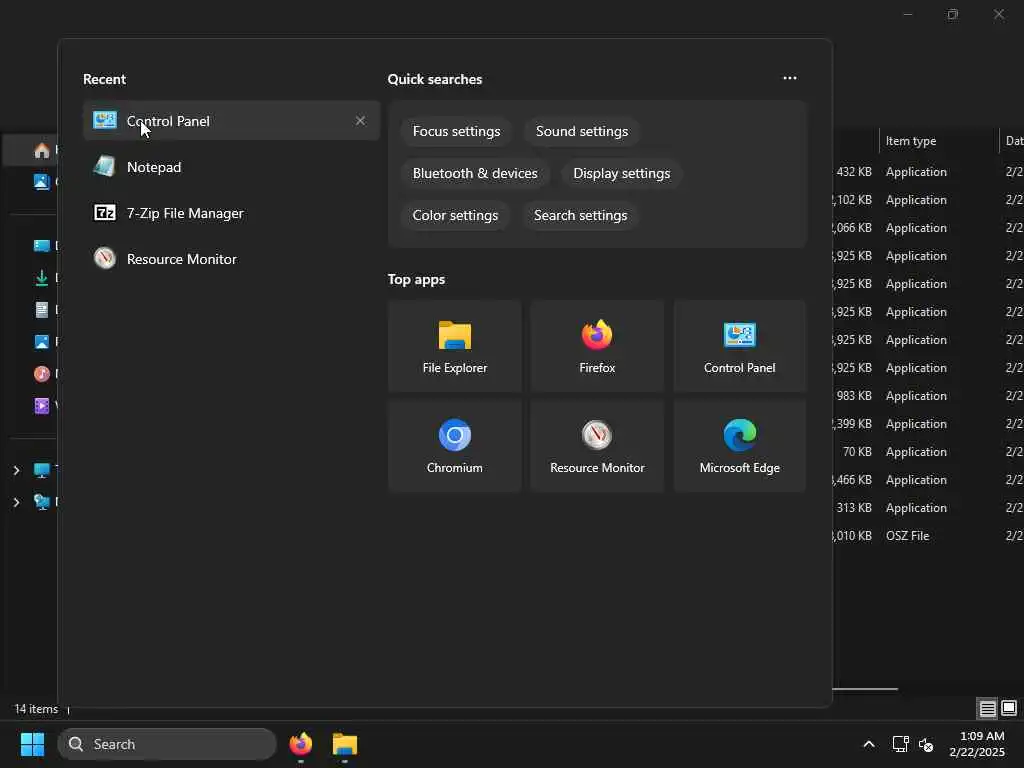This screenshot has width=1024, height=768.
Task: Select the 983 KB Application row
Action: coord(928,396)
